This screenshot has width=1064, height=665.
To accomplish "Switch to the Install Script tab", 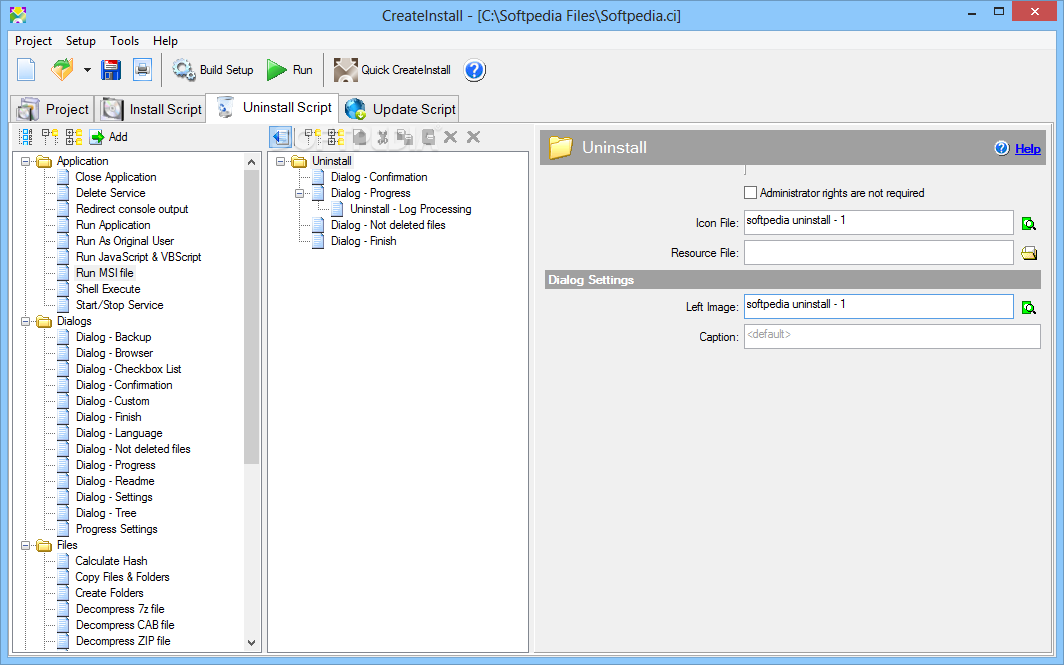I will (151, 109).
